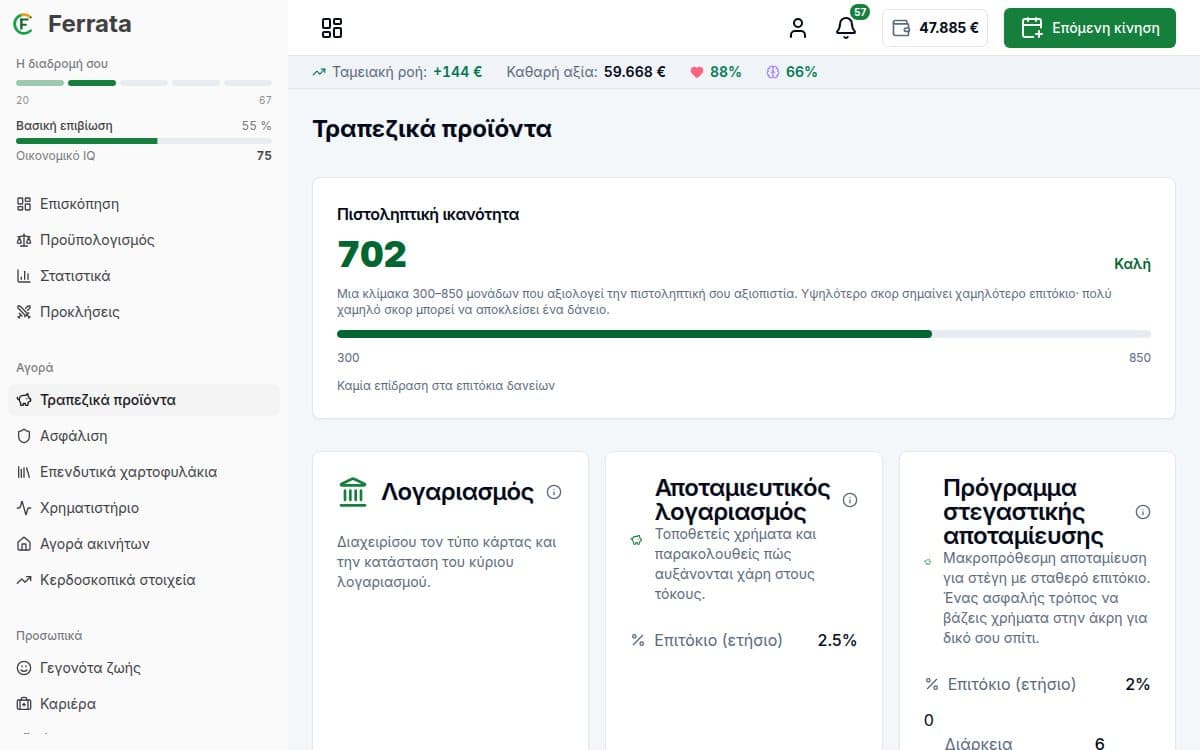The image size is (1200, 750).
Task: Click the brain icon next to 66%
Action: coord(772,72)
